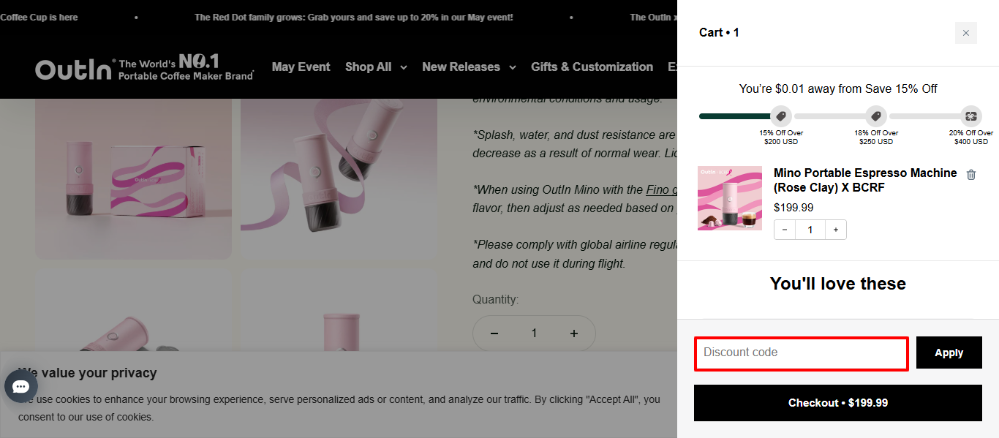
Task: Open cart product title Mino Portable Espresso Machine
Action: click(x=865, y=180)
